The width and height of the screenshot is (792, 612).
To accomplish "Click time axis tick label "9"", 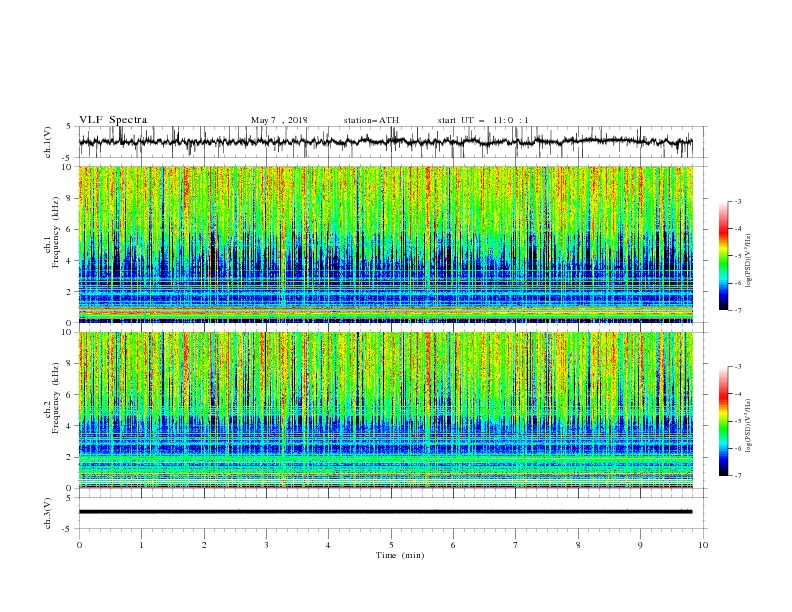I will [x=640, y=545].
